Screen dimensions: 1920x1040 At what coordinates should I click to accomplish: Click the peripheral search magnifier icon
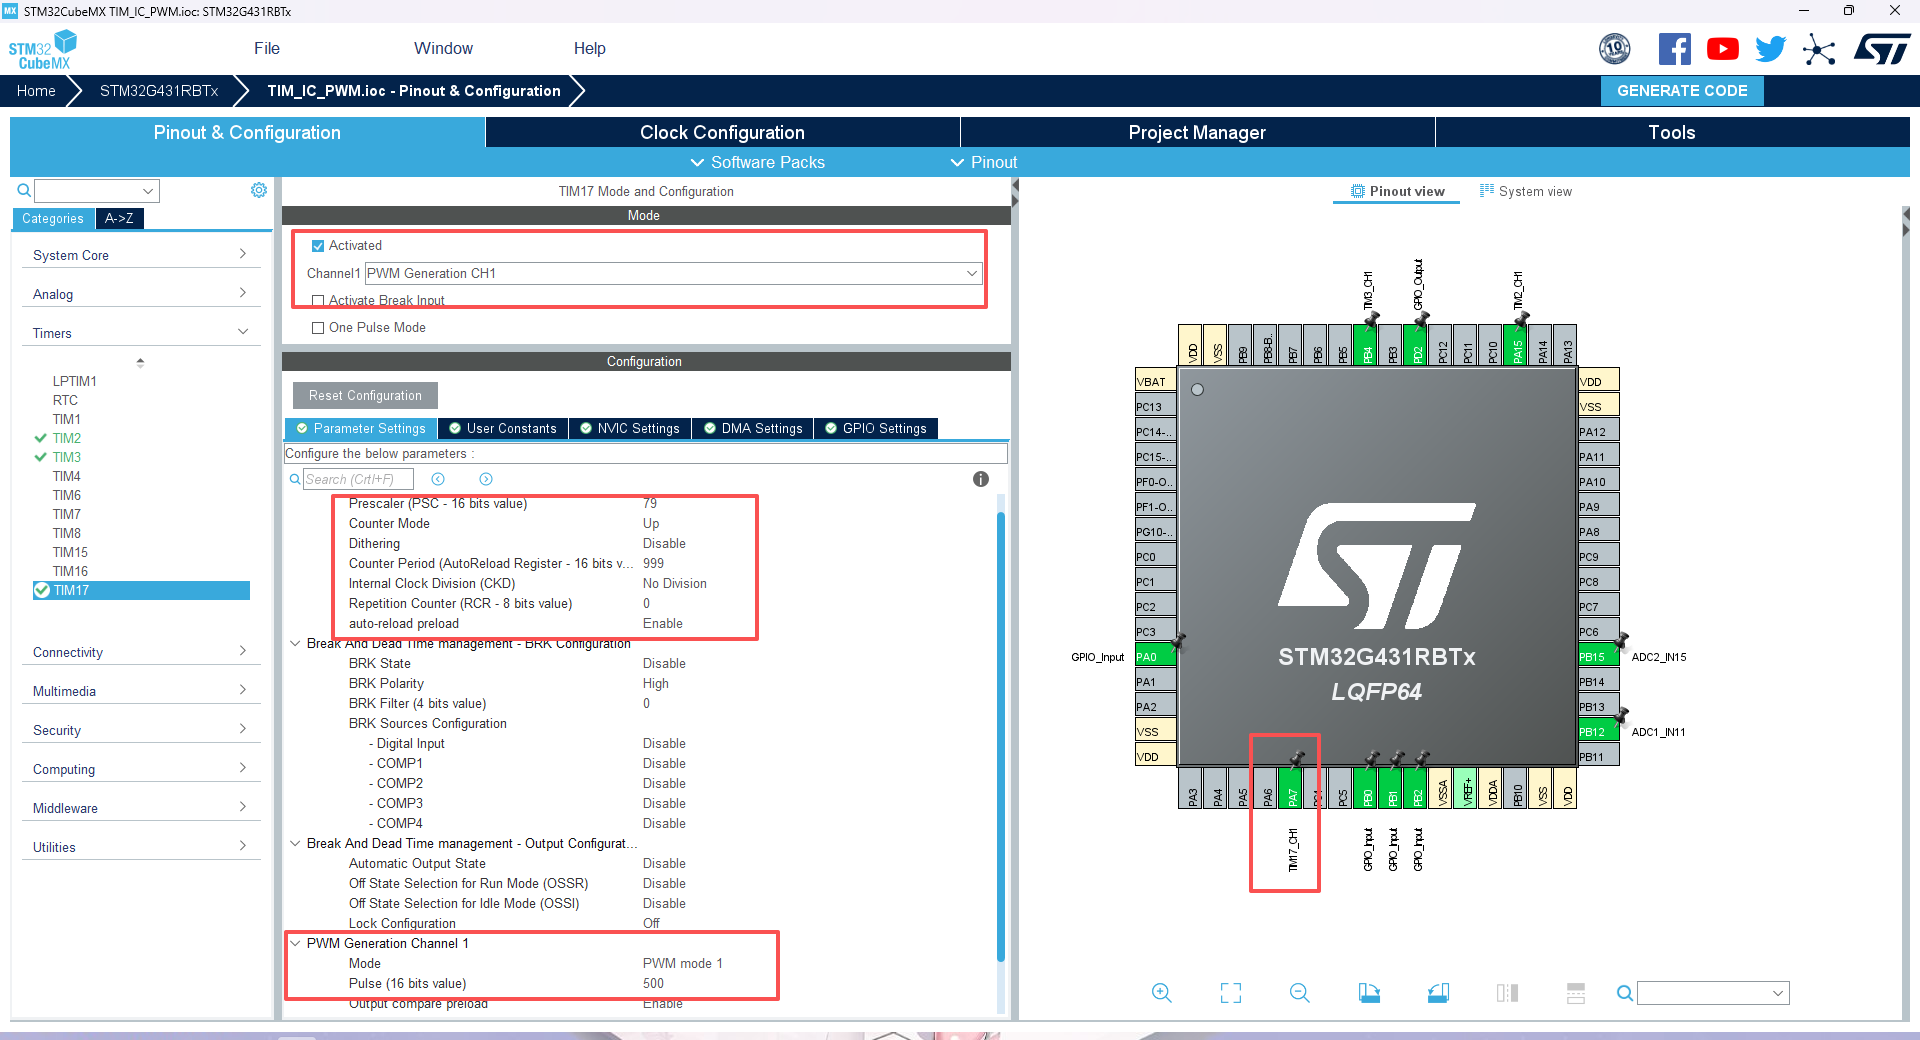(x=24, y=190)
